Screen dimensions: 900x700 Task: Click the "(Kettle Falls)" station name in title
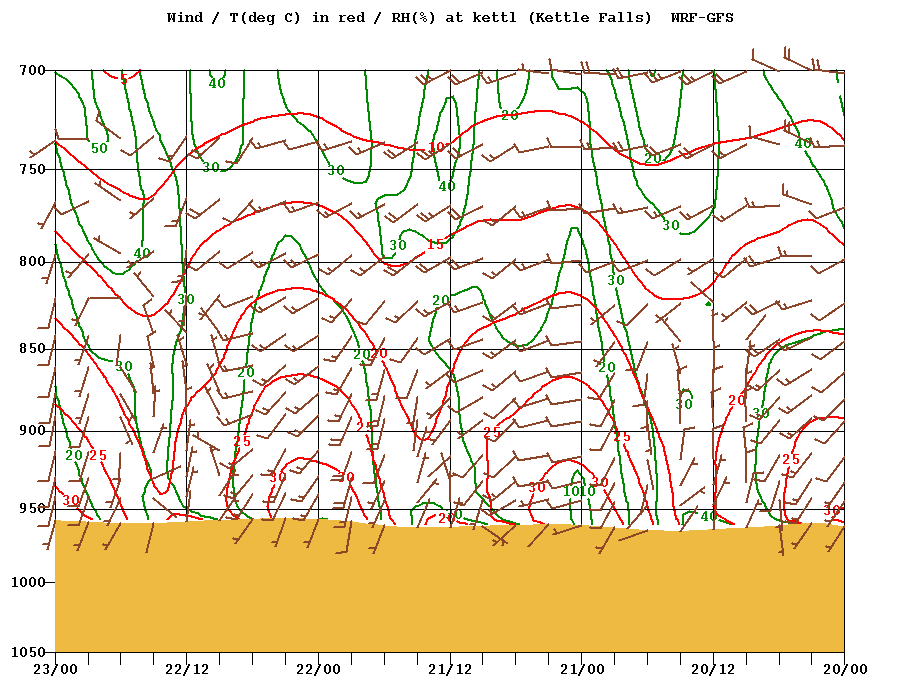(590, 18)
